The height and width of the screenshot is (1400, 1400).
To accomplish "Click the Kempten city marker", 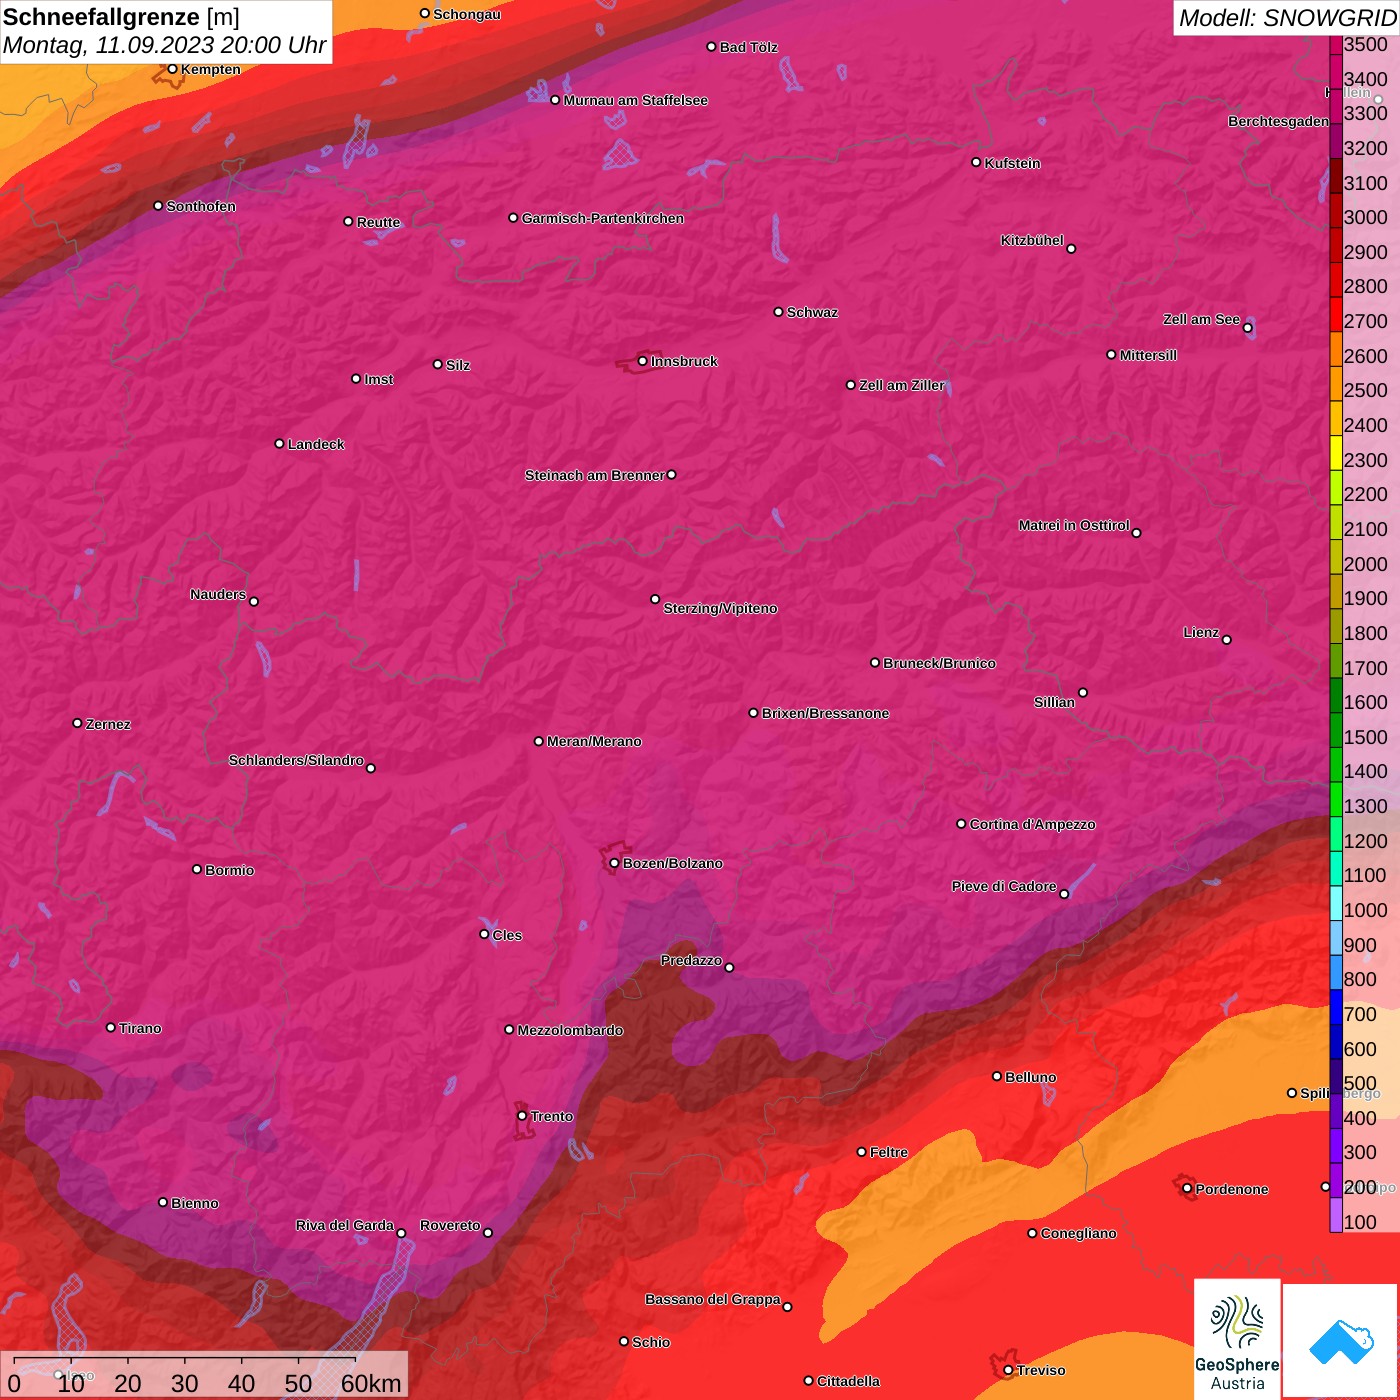I will [172, 69].
